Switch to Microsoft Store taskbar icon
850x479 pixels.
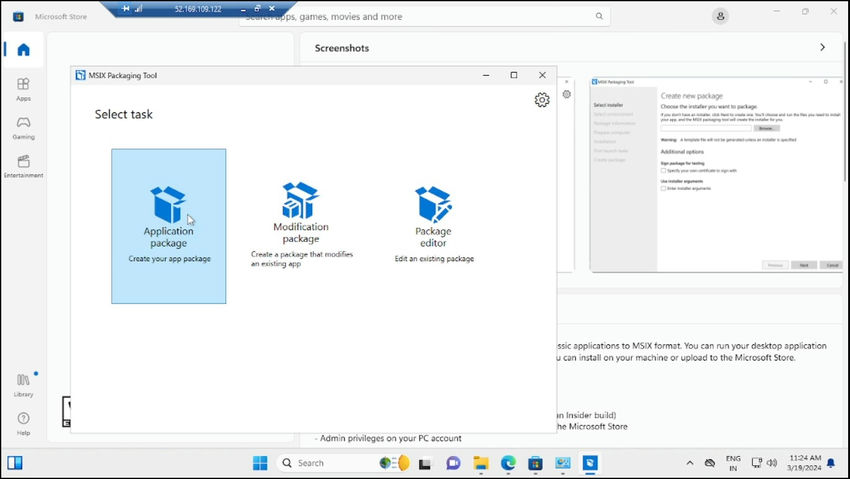(x=536, y=463)
